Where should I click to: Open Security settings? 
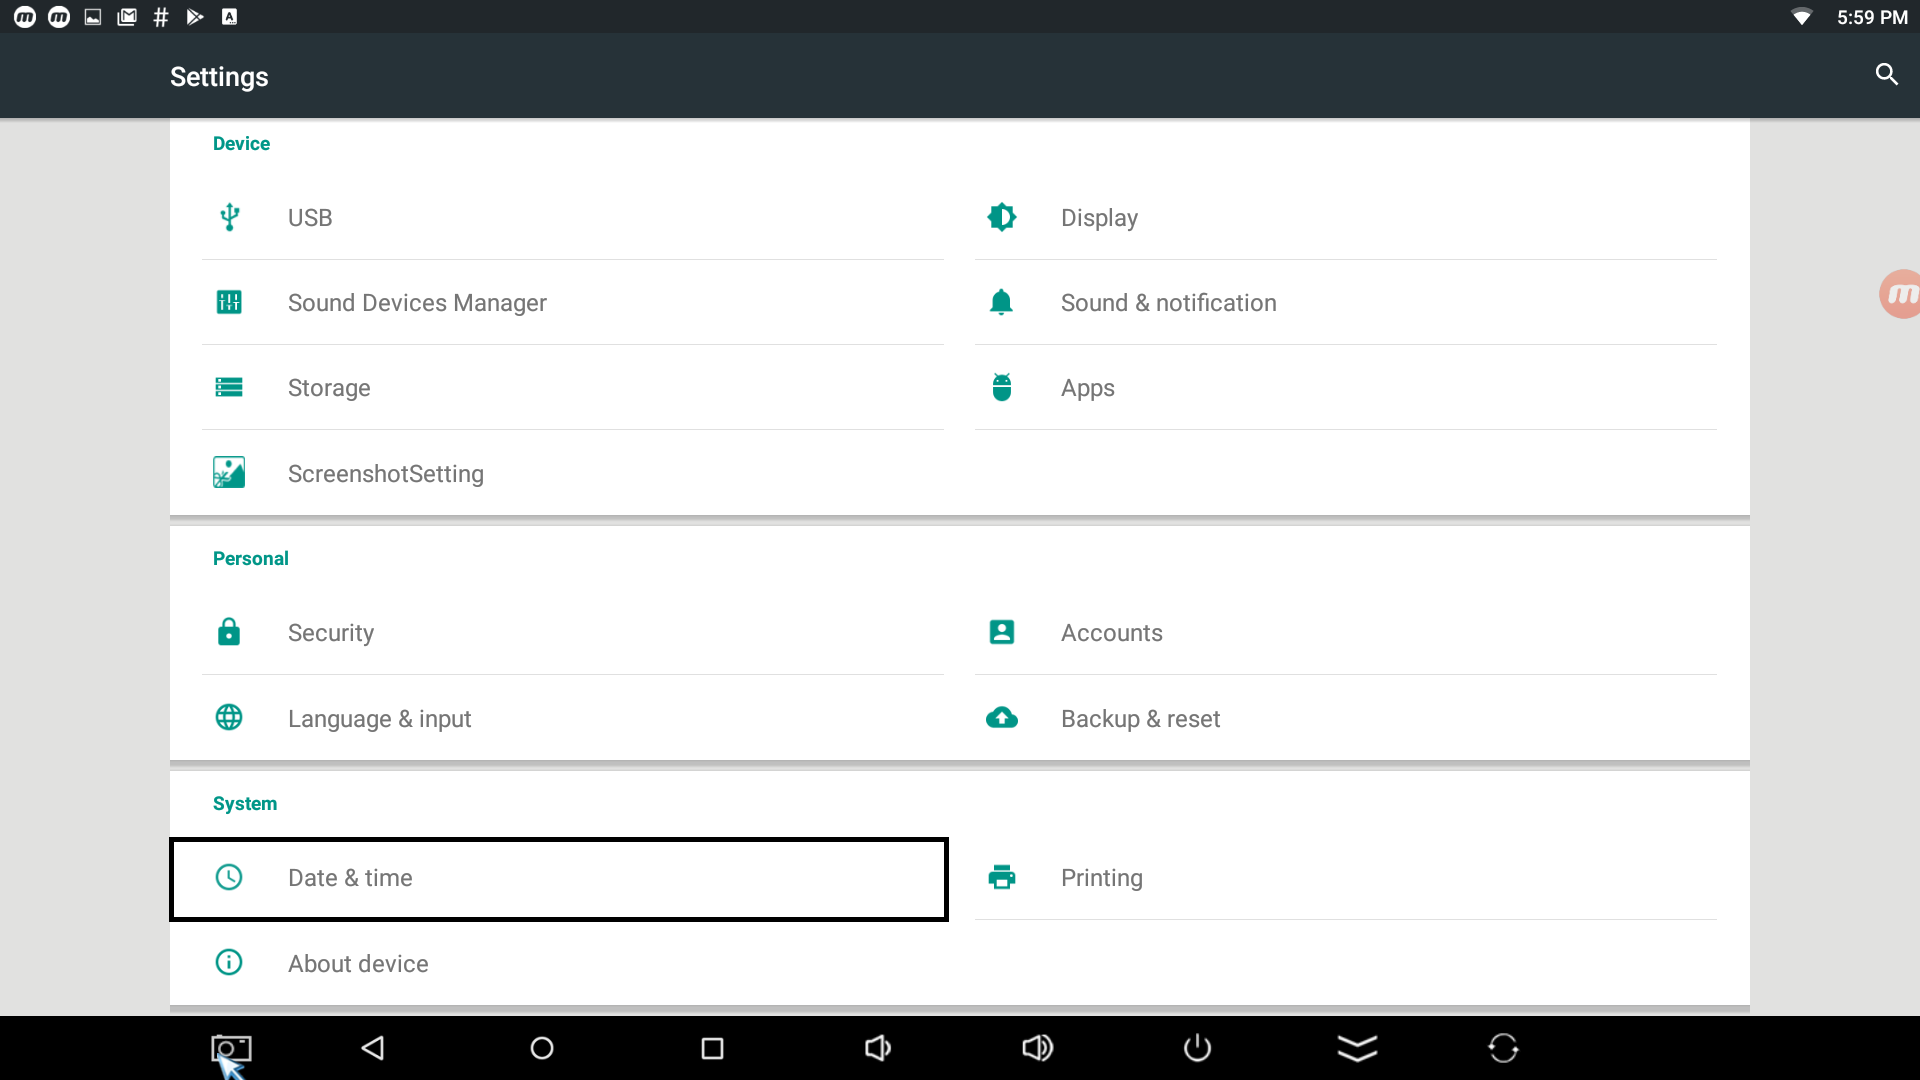[331, 633]
